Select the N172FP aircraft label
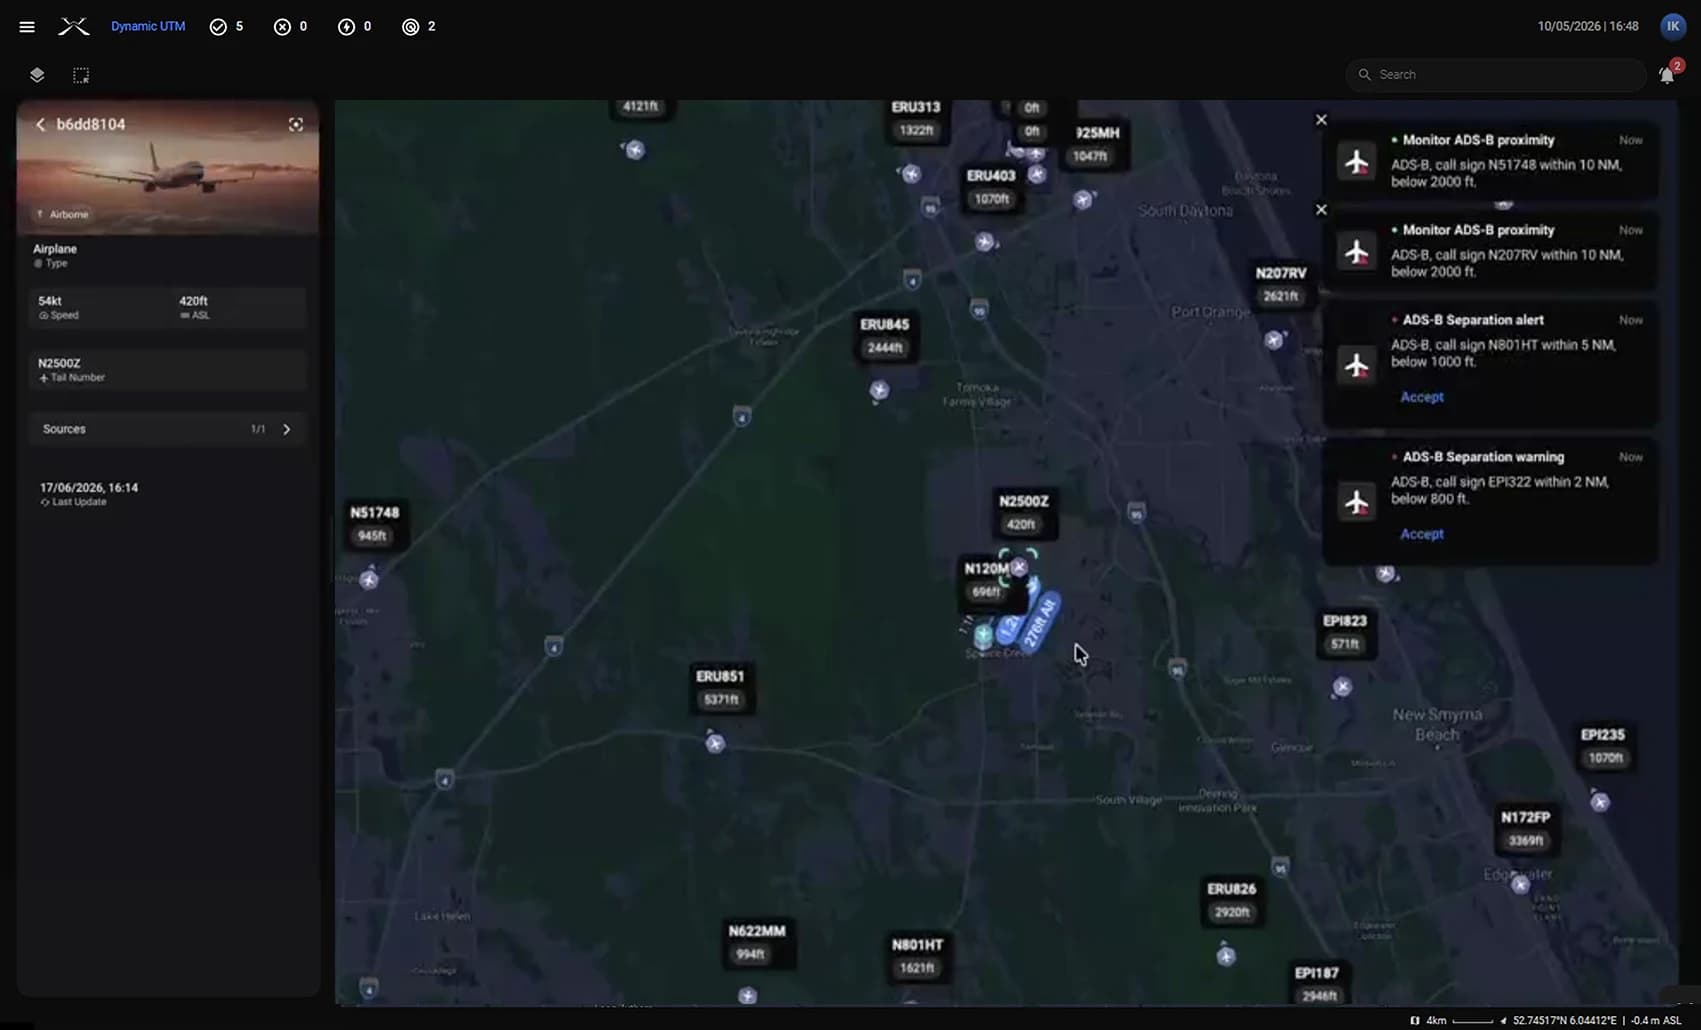 coord(1525,829)
